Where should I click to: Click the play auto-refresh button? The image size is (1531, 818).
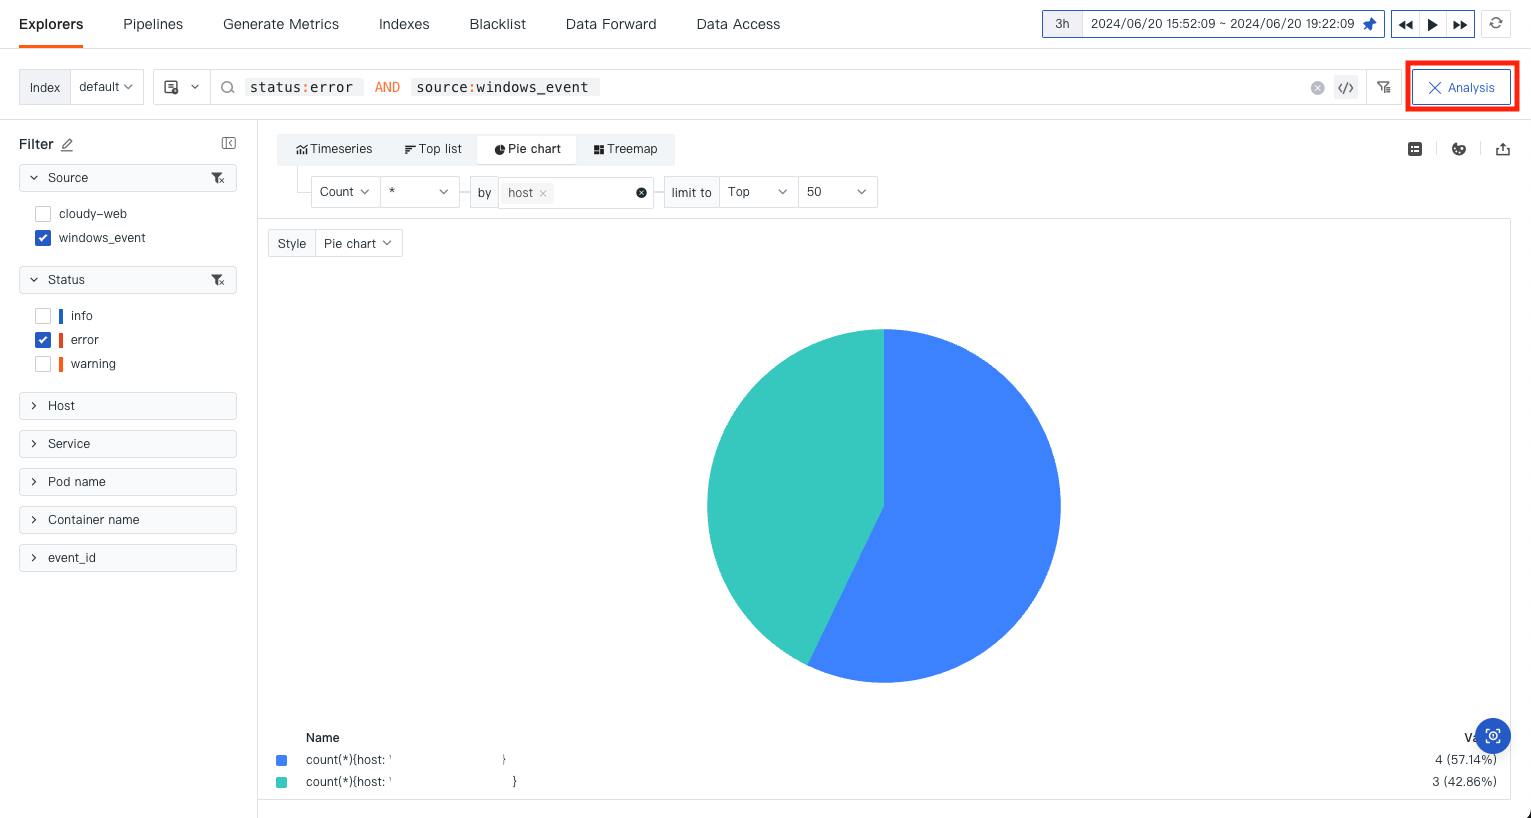1433,24
